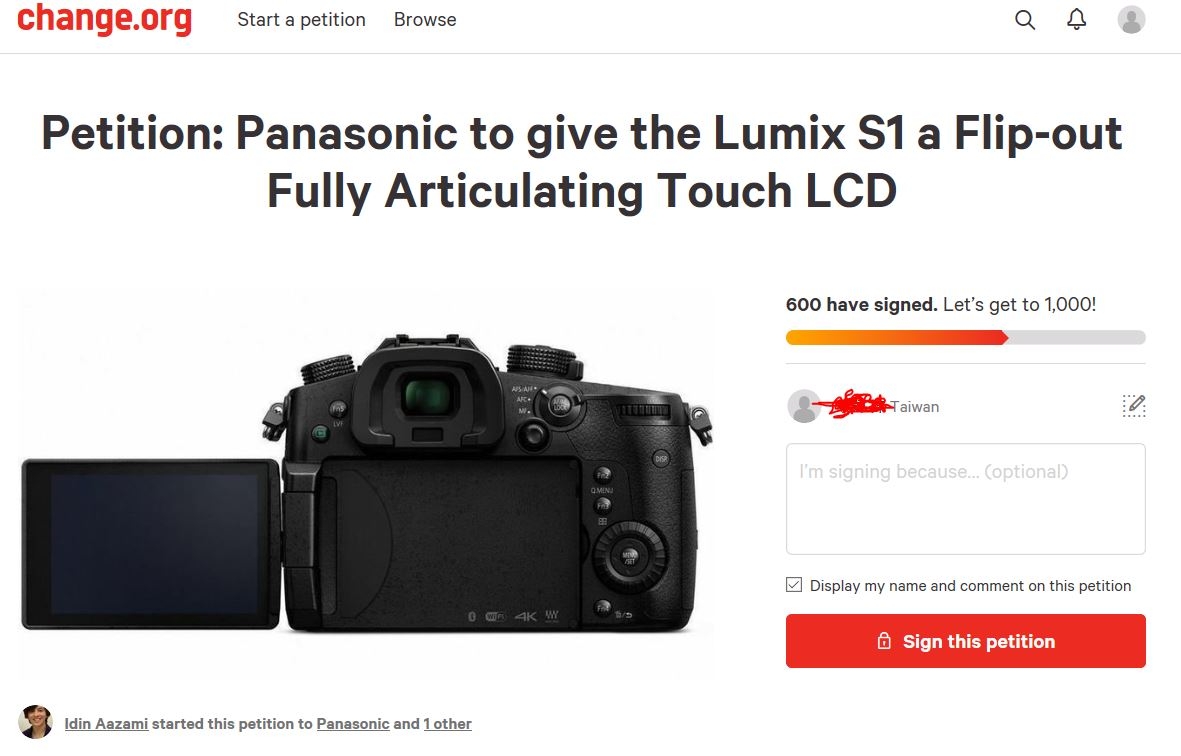Click the change.org logo
The height and width of the screenshot is (756, 1181).
coord(105,19)
